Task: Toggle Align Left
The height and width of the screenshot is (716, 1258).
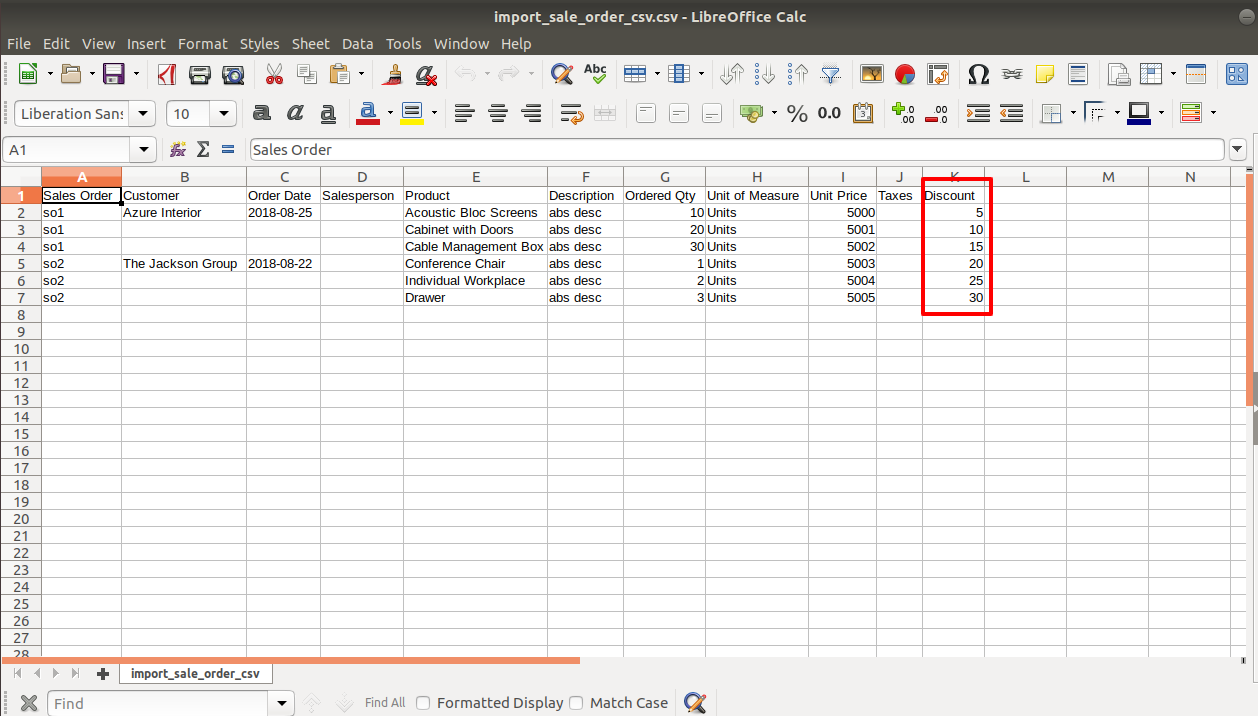Action: tap(463, 113)
